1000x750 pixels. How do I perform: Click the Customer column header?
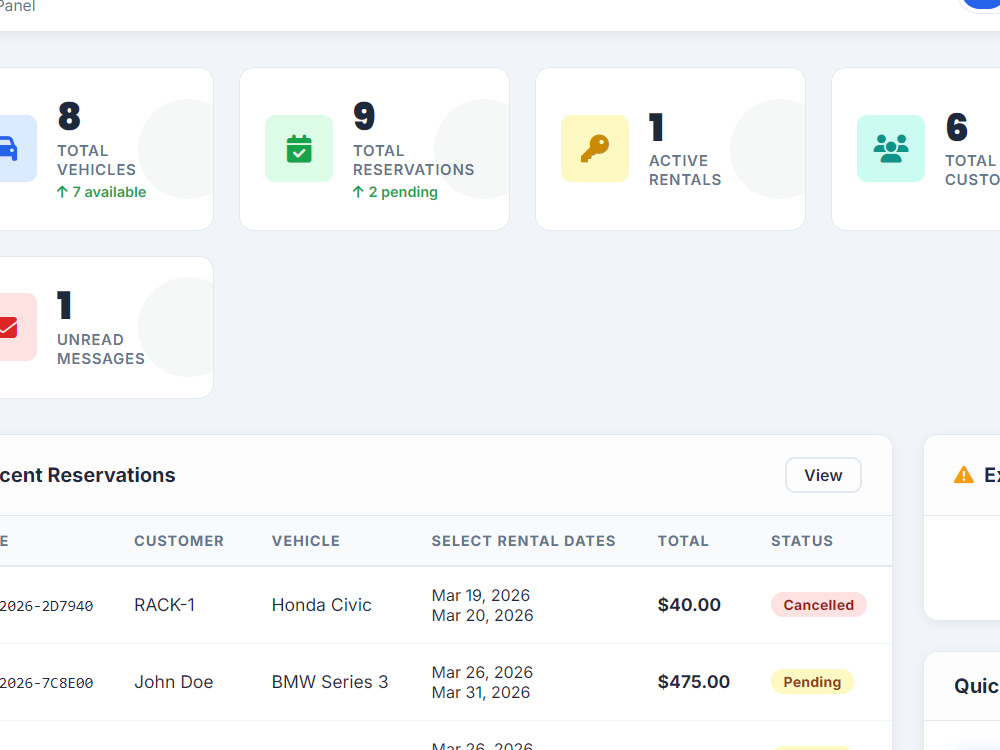(179, 541)
